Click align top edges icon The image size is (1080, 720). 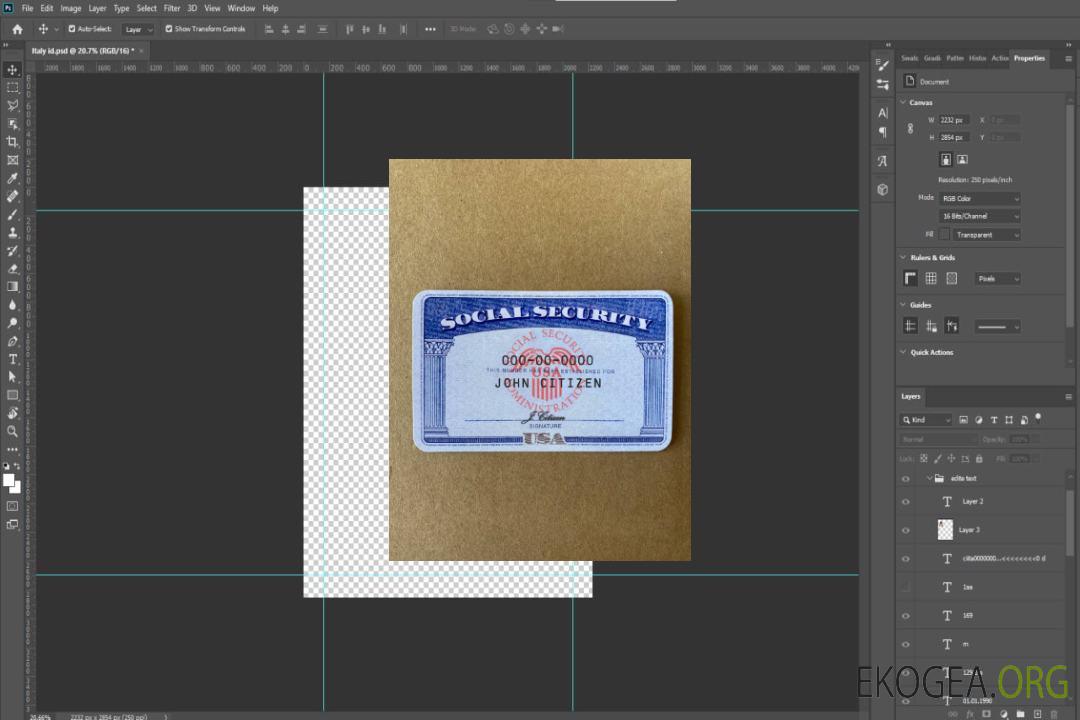(350, 29)
